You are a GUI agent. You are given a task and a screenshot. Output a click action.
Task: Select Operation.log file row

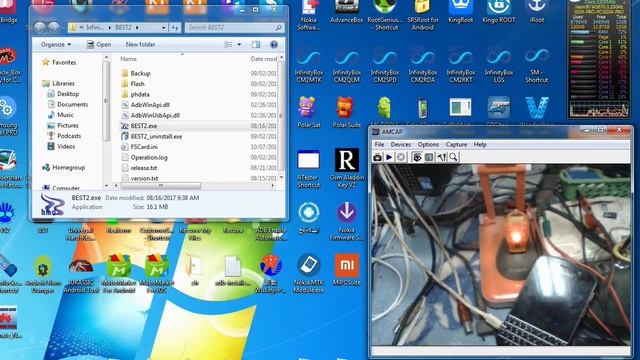click(198, 158)
